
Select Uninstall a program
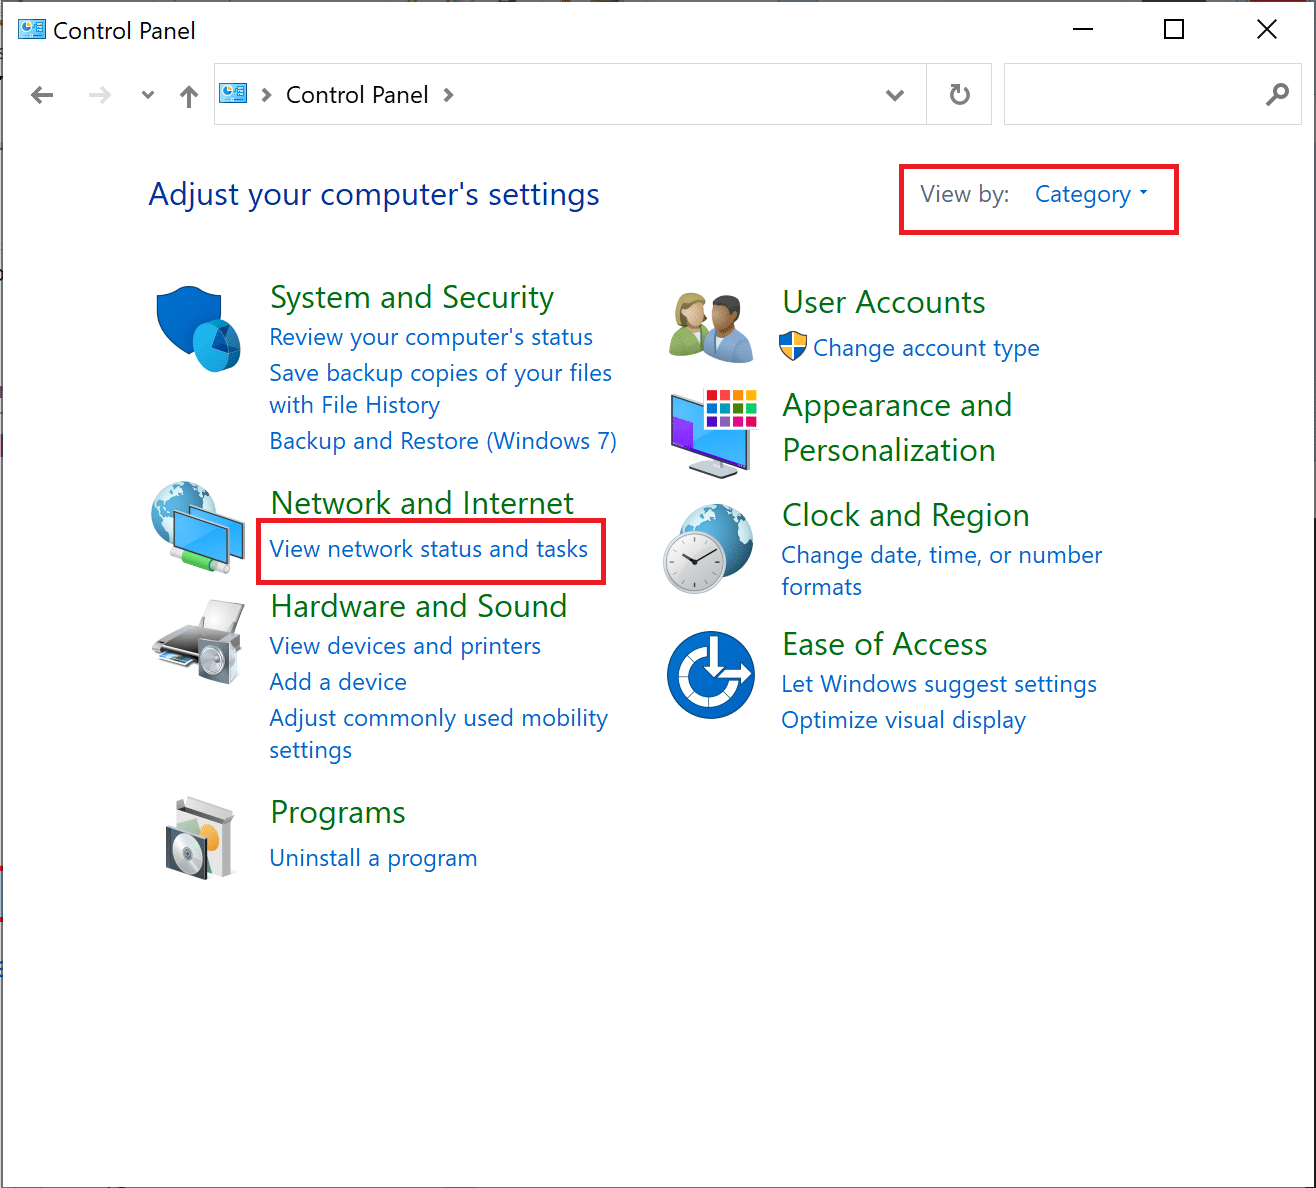tap(373, 858)
